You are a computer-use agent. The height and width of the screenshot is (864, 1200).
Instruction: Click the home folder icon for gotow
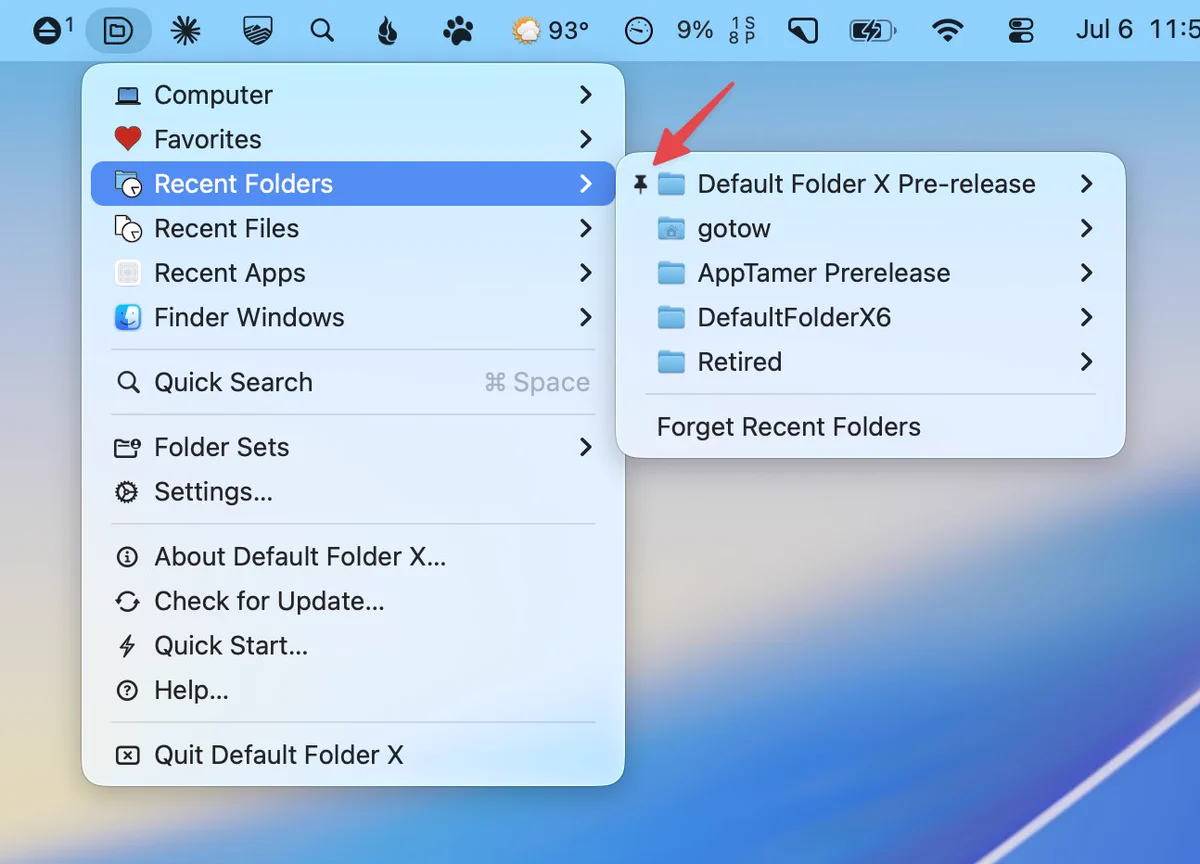[671, 229]
